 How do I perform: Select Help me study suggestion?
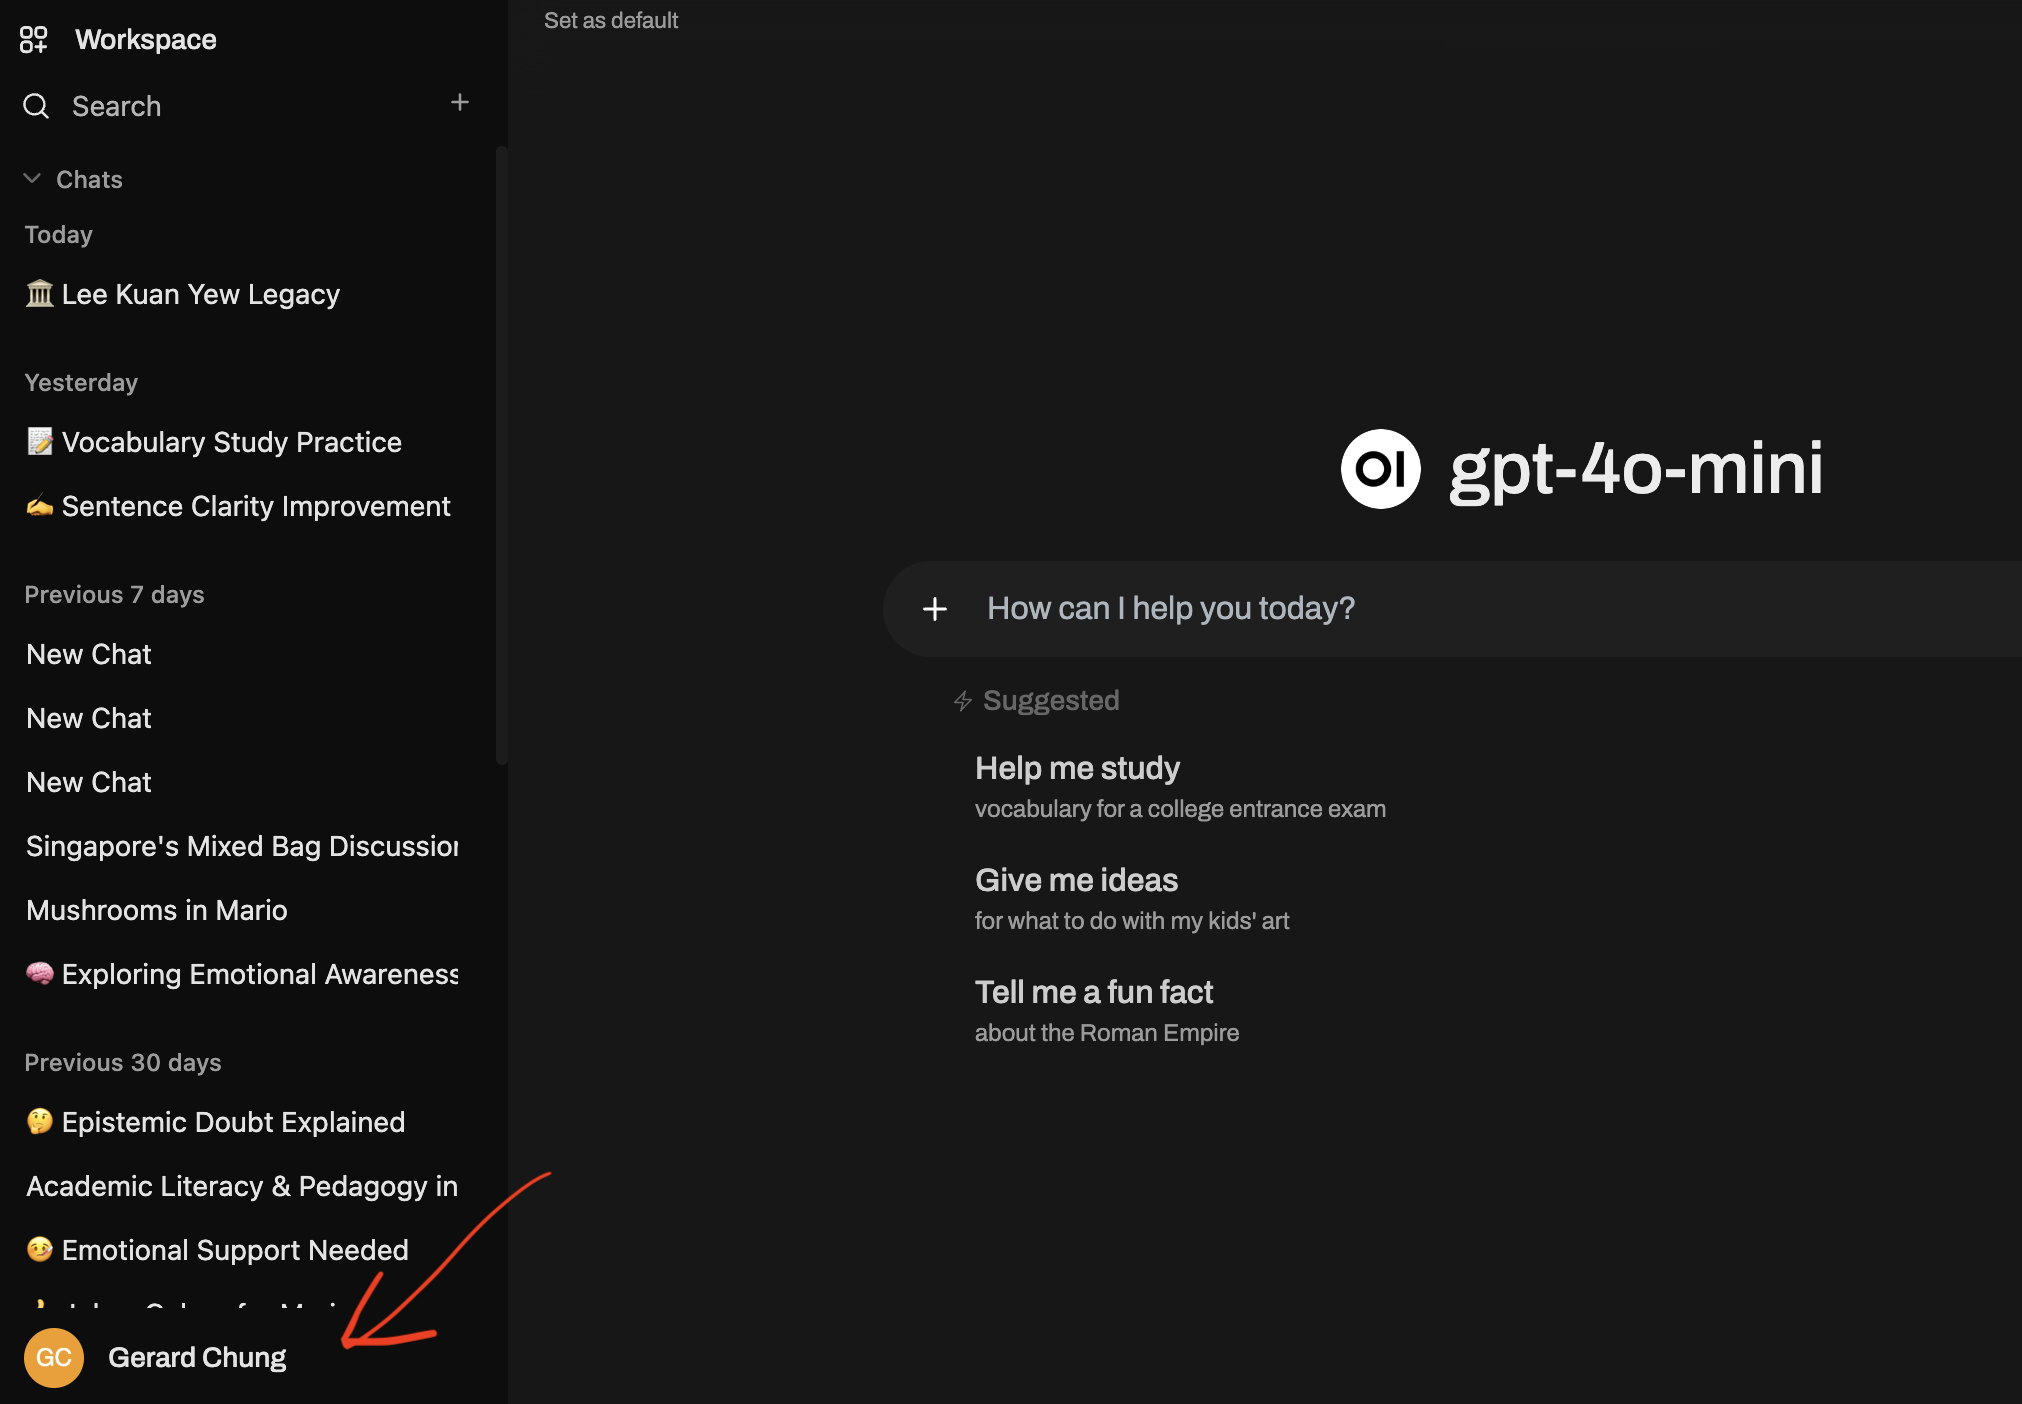tap(1180, 787)
